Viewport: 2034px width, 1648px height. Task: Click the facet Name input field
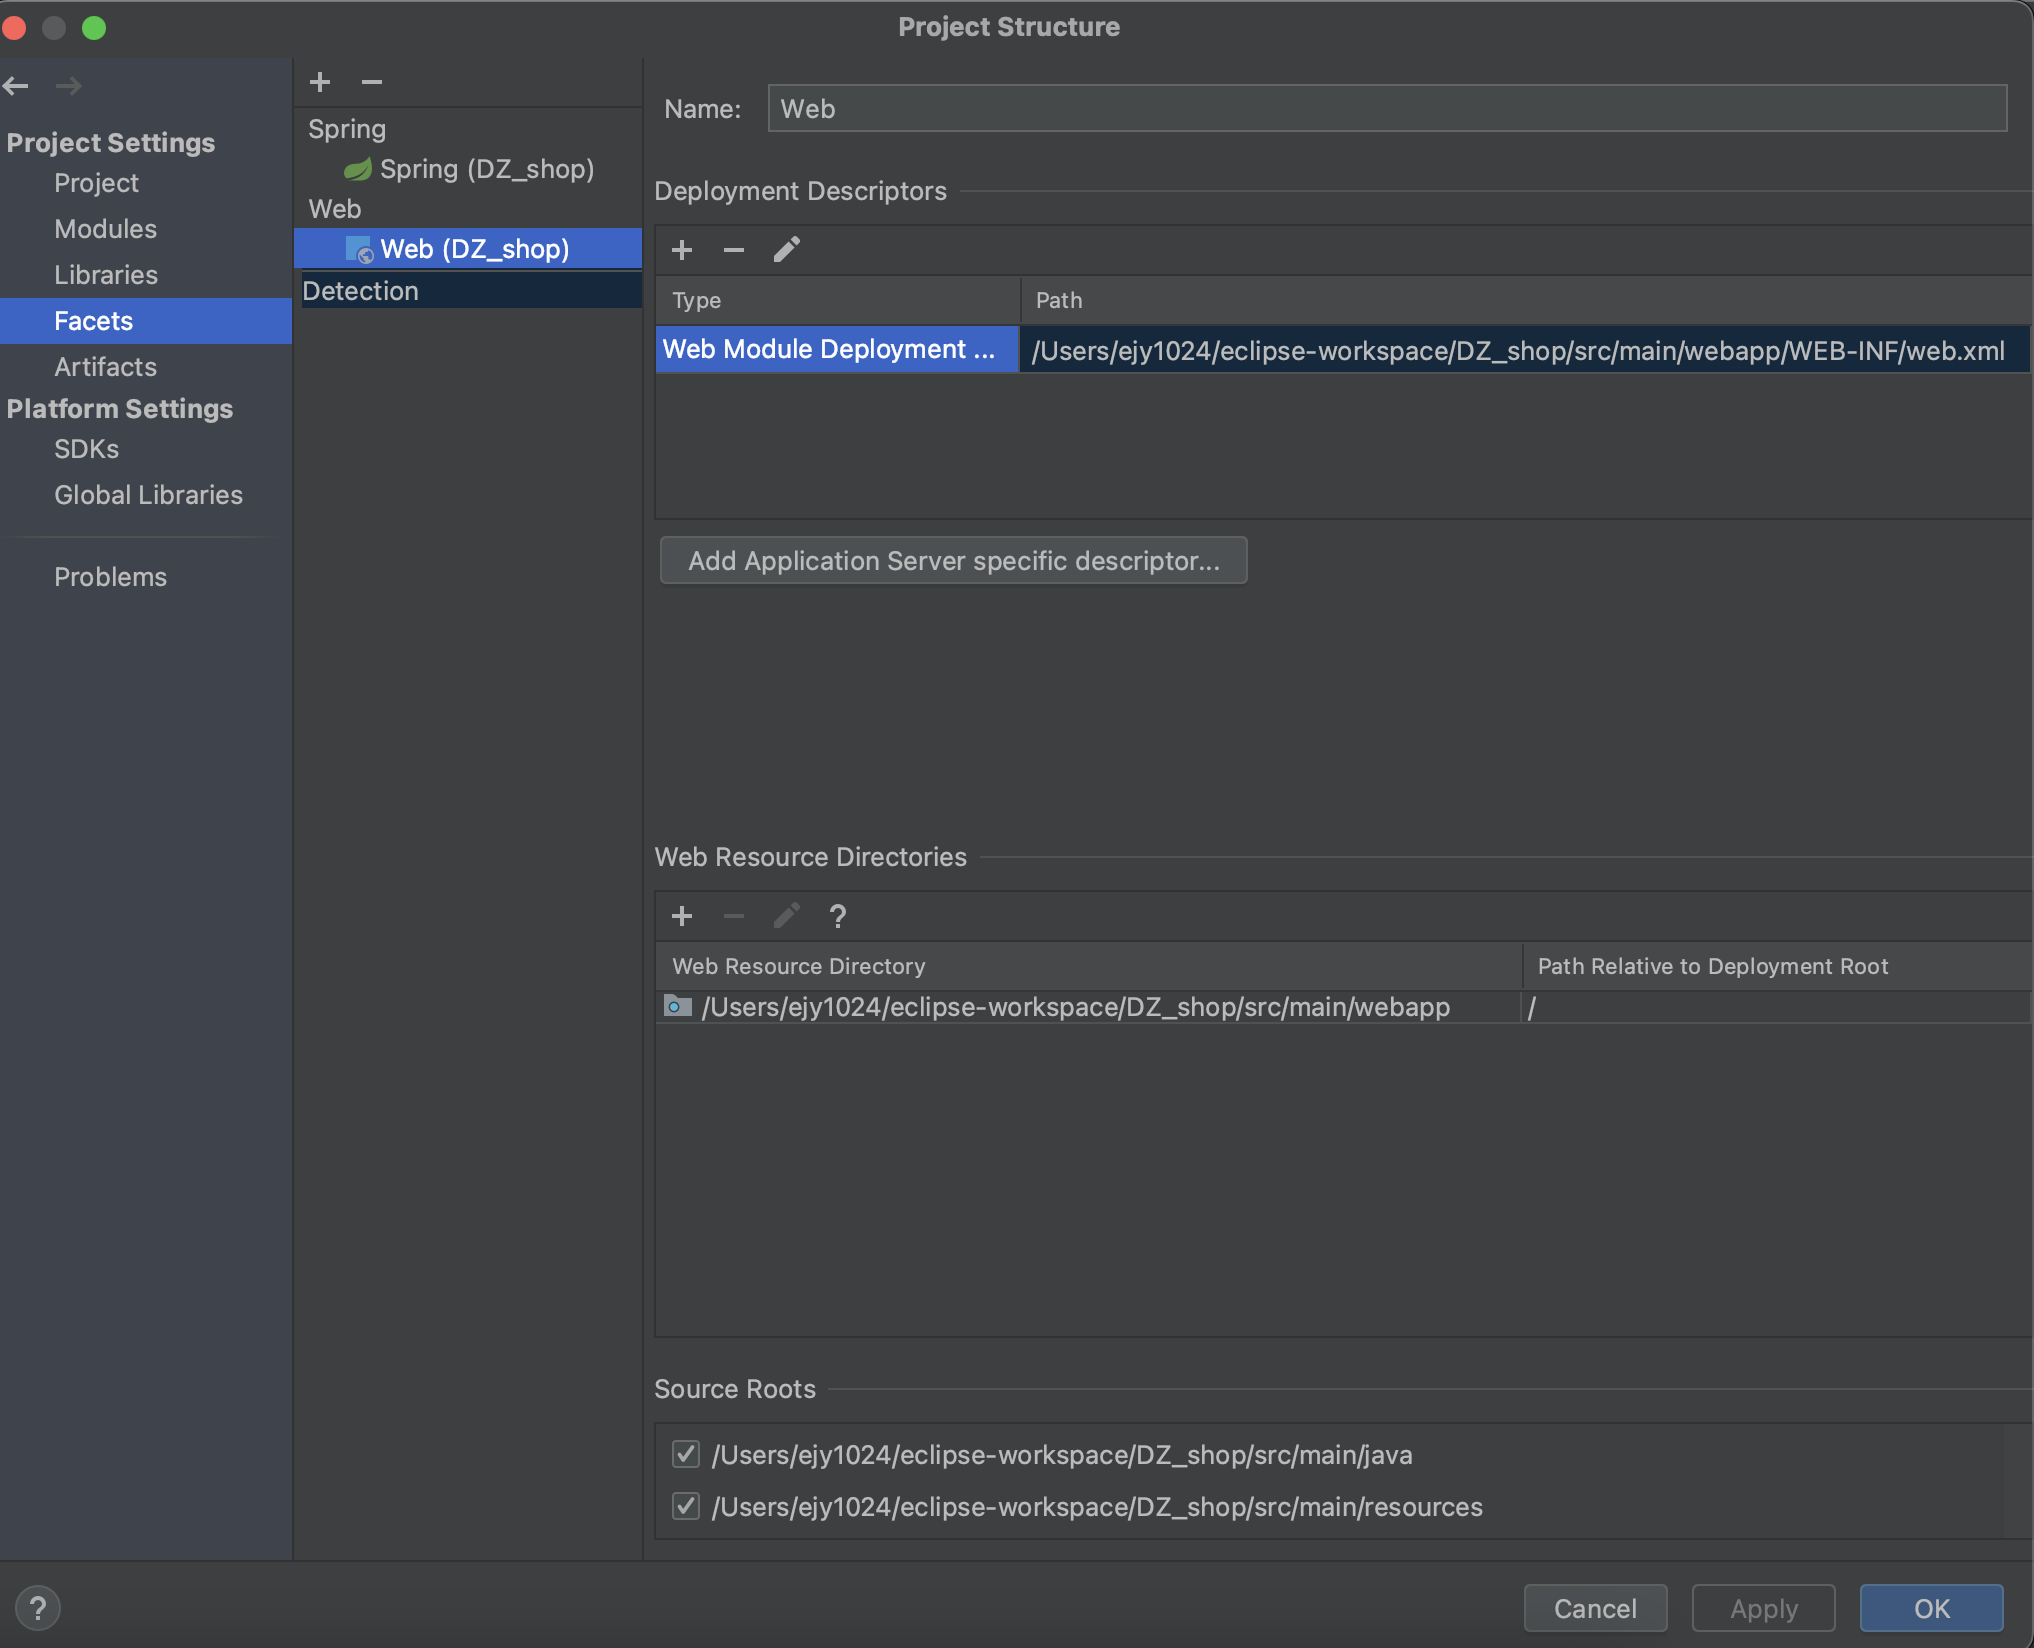coord(1386,109)
